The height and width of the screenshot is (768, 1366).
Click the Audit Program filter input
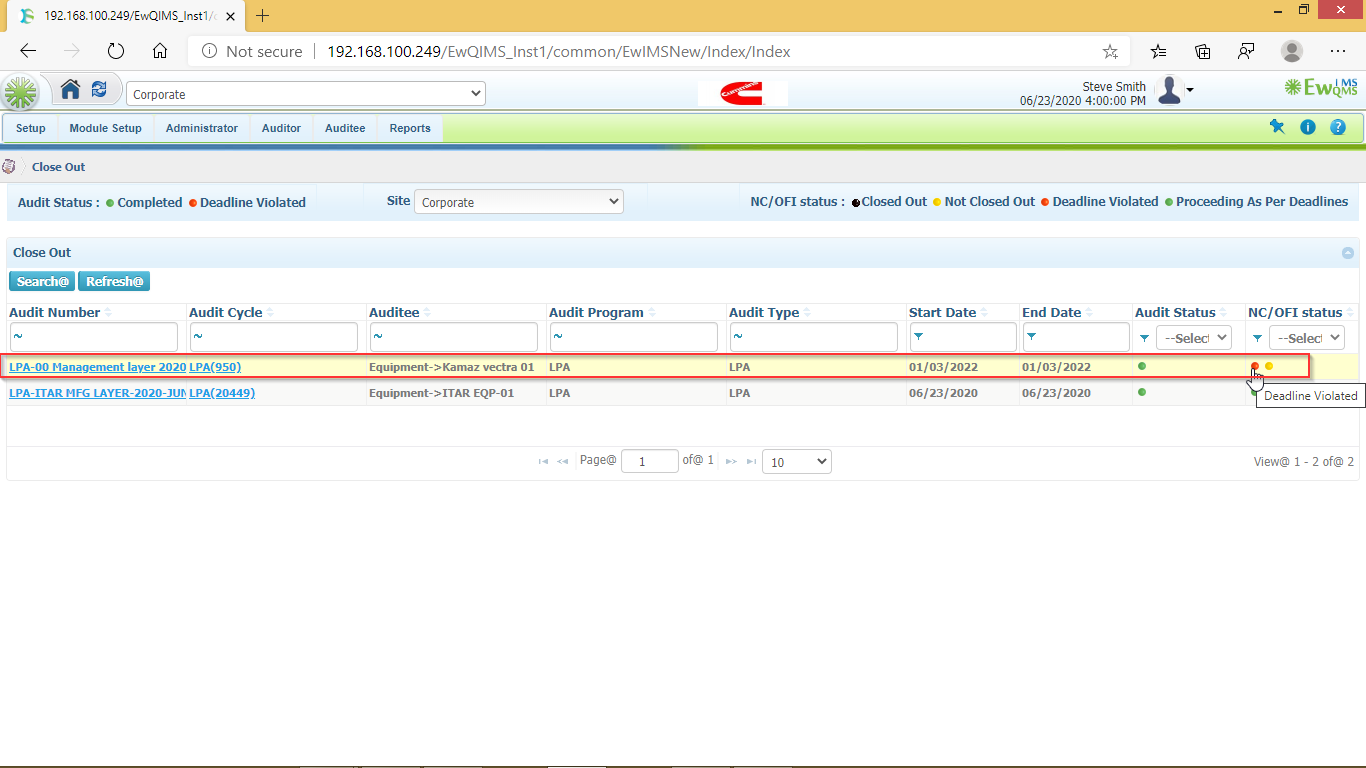click(634, 337)
